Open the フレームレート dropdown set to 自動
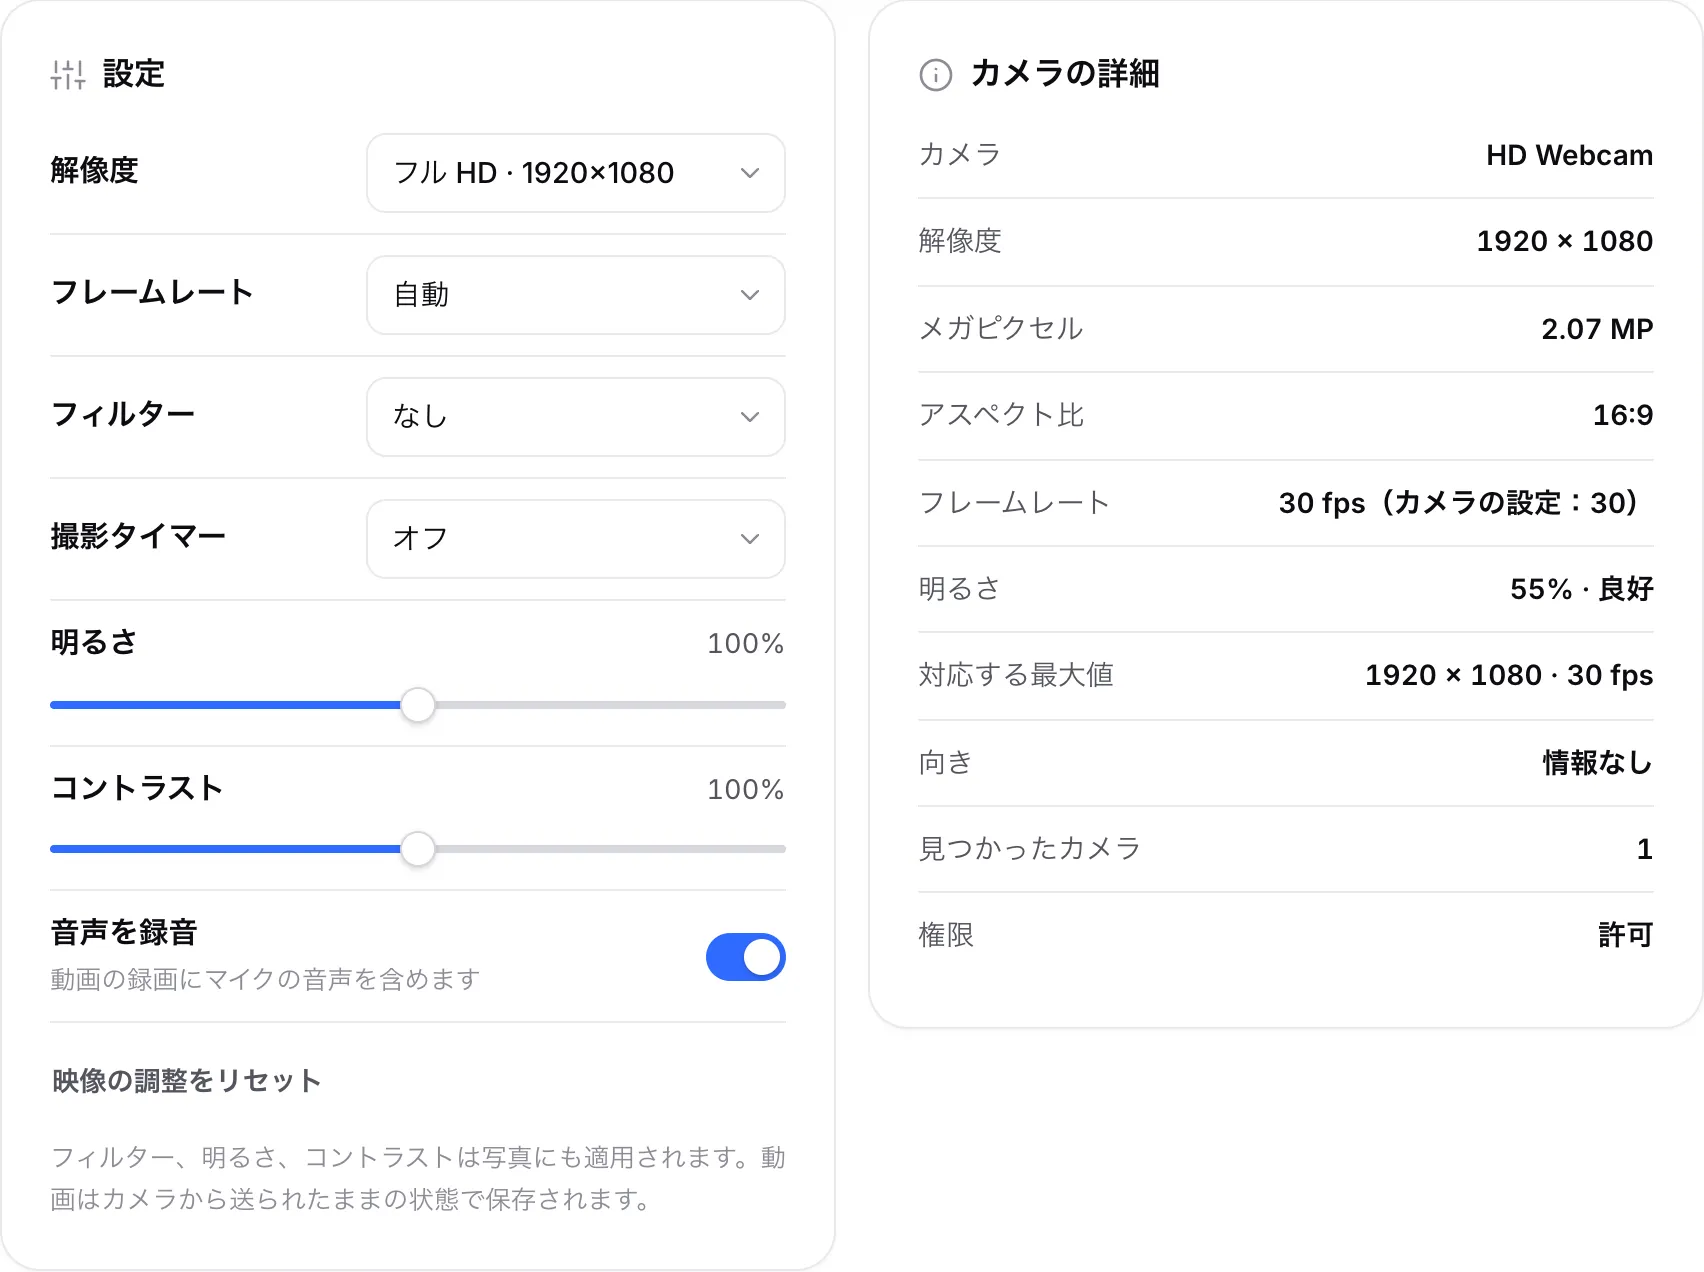The image size is (1704, 1272). tap(576, 295)
